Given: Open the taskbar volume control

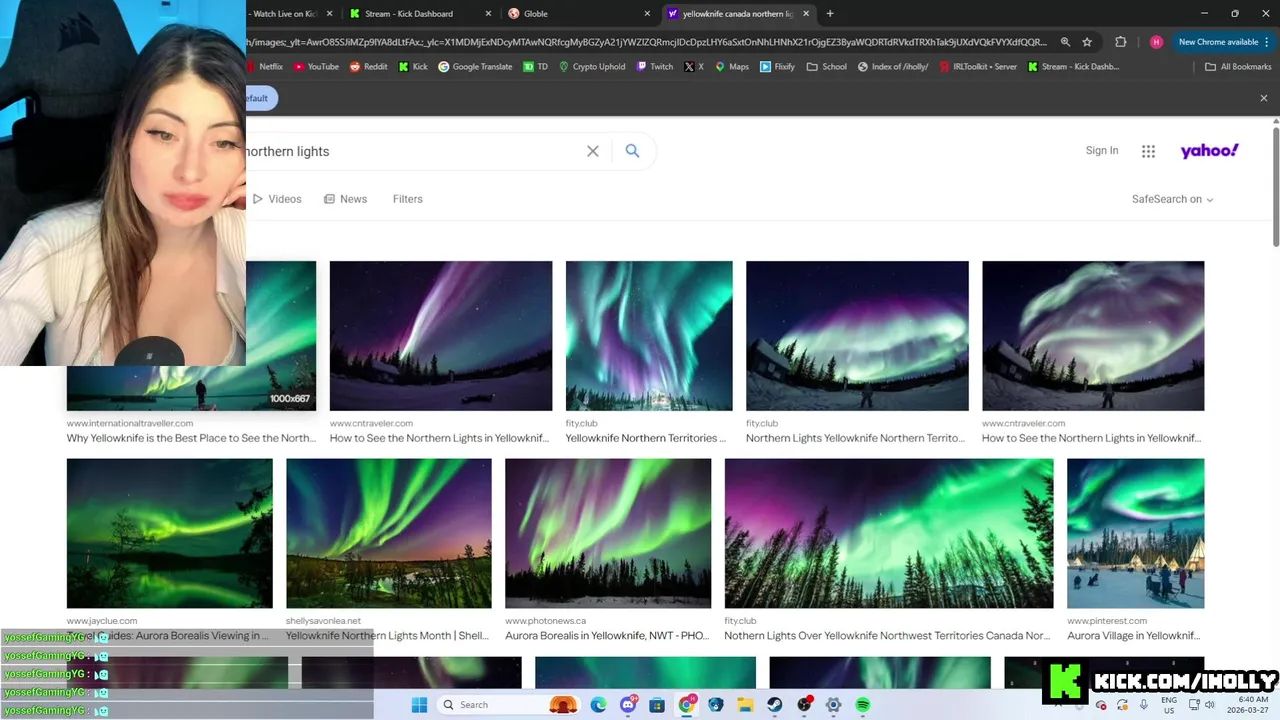Looking at the screenshot, I should [1209, 705].
